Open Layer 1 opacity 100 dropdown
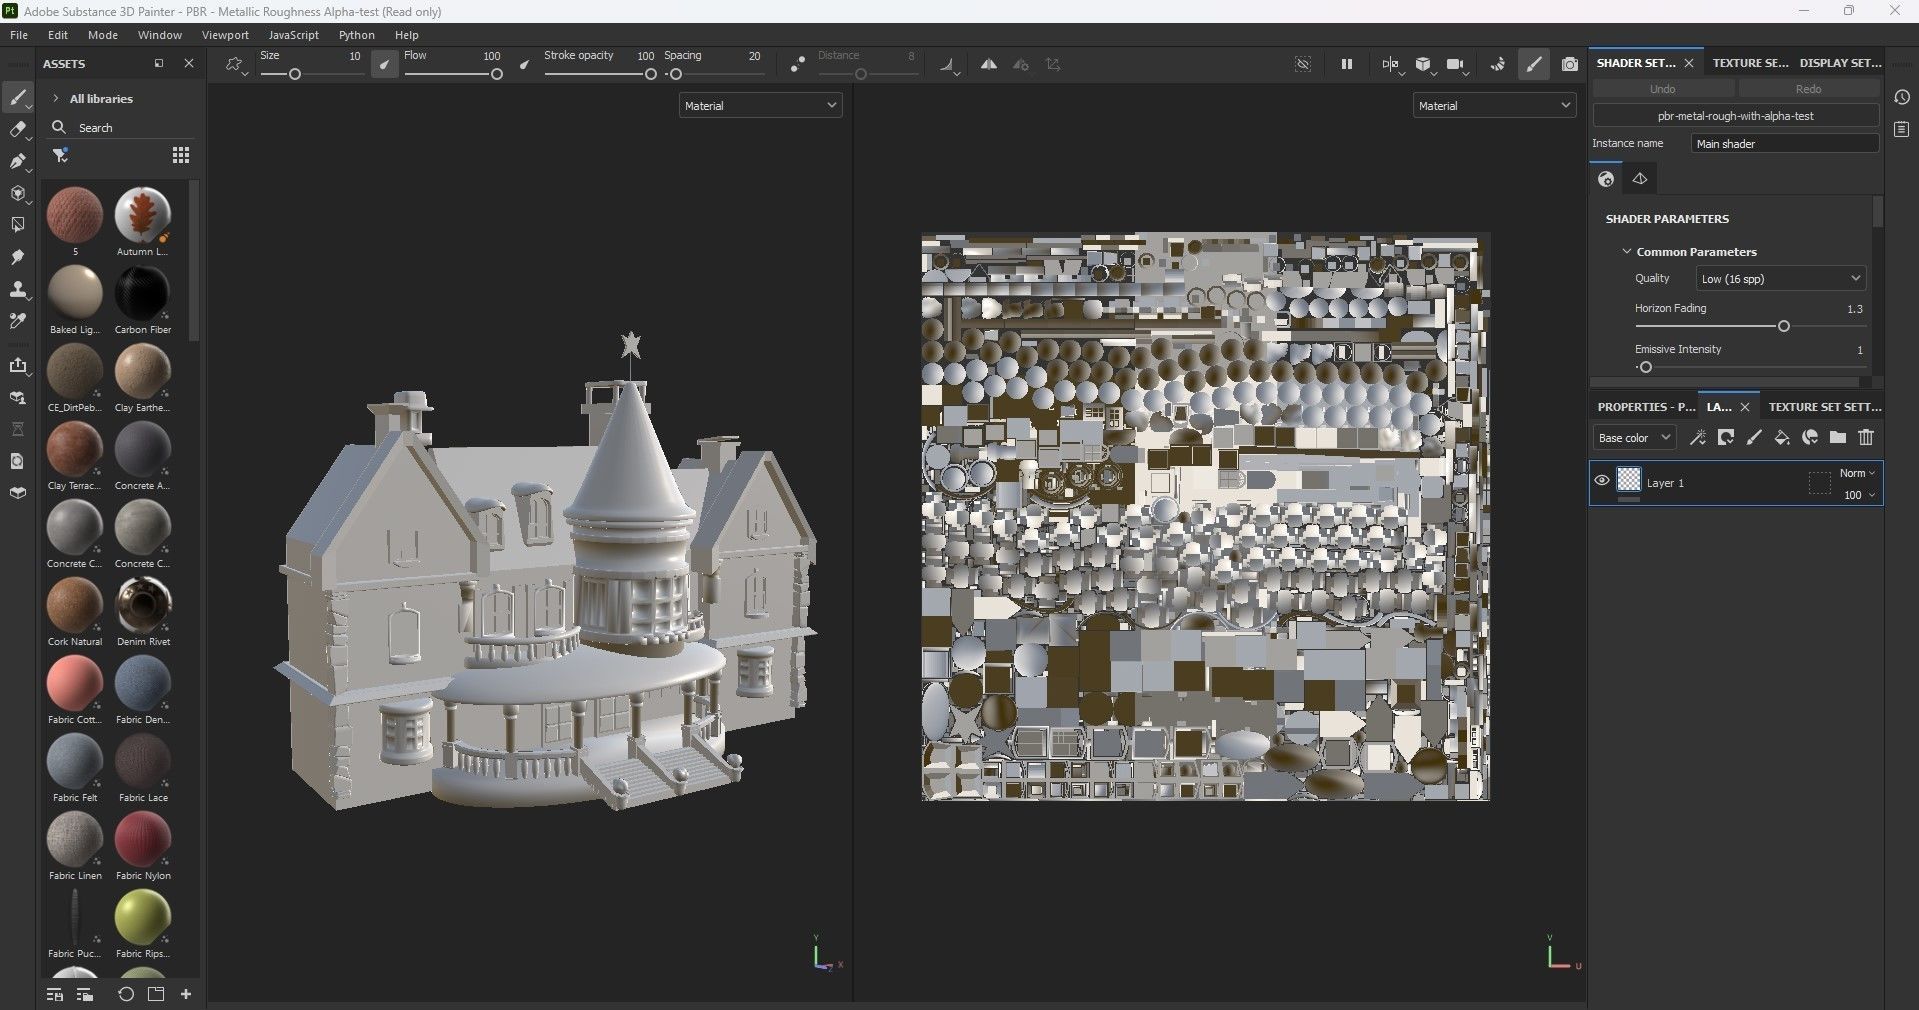 1859,495
